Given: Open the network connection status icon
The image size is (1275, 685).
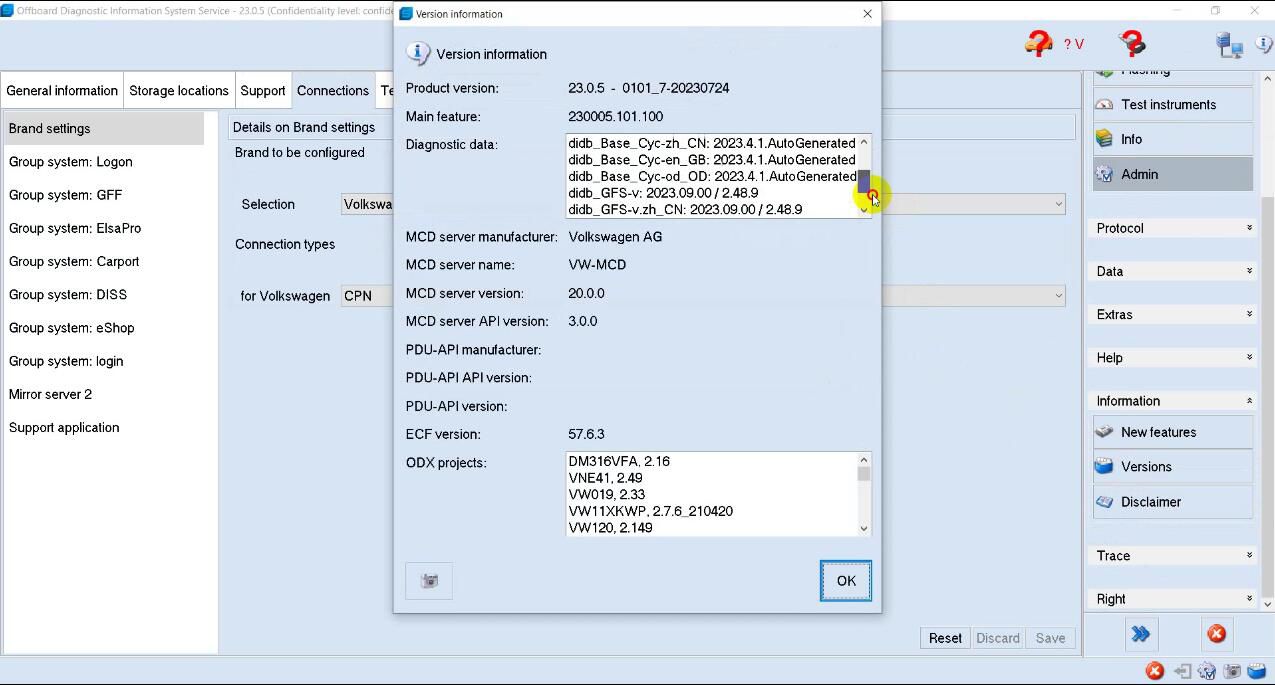Looking at the screenshot, I should coord(1229,45).
